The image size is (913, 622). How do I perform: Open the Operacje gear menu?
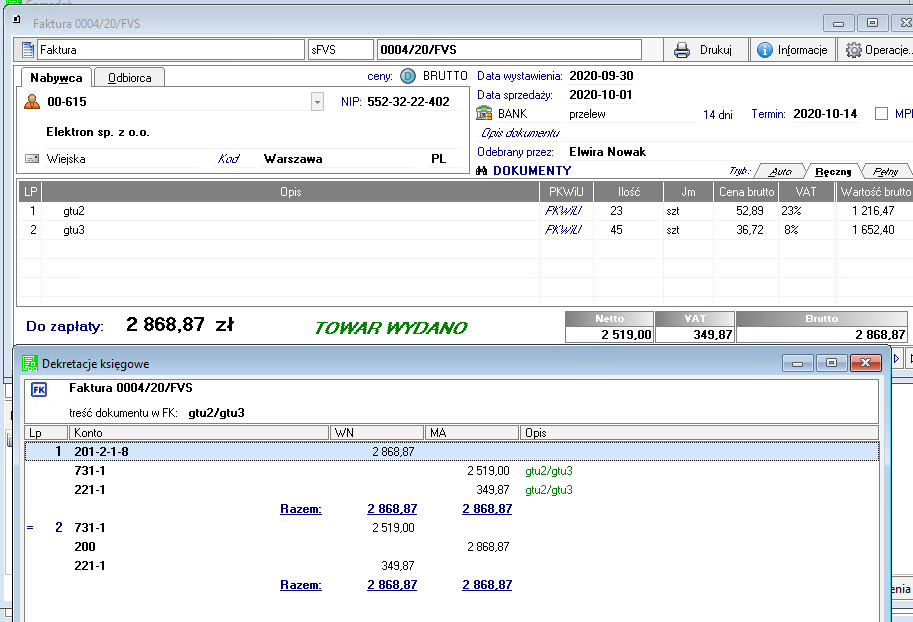[854, 50]
